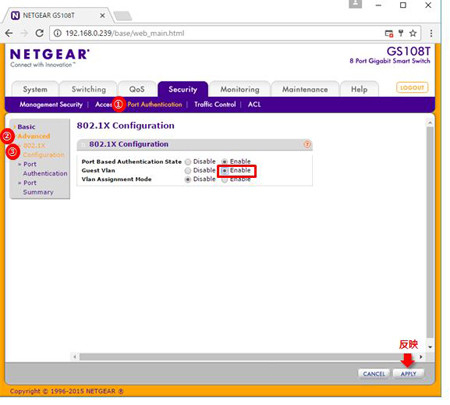This screenshot has width=450, height=405.
Task: Open the help icon in 802.1X Configuration header
Action: tap(307, 144)
